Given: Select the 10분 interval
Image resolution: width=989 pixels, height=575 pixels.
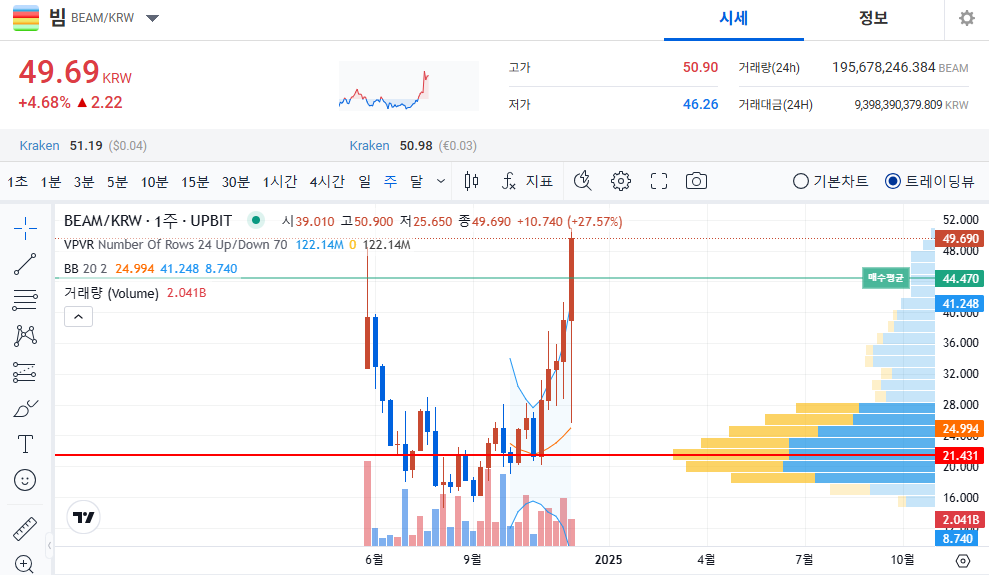Looking at the screenshot, I should (155, 182).
